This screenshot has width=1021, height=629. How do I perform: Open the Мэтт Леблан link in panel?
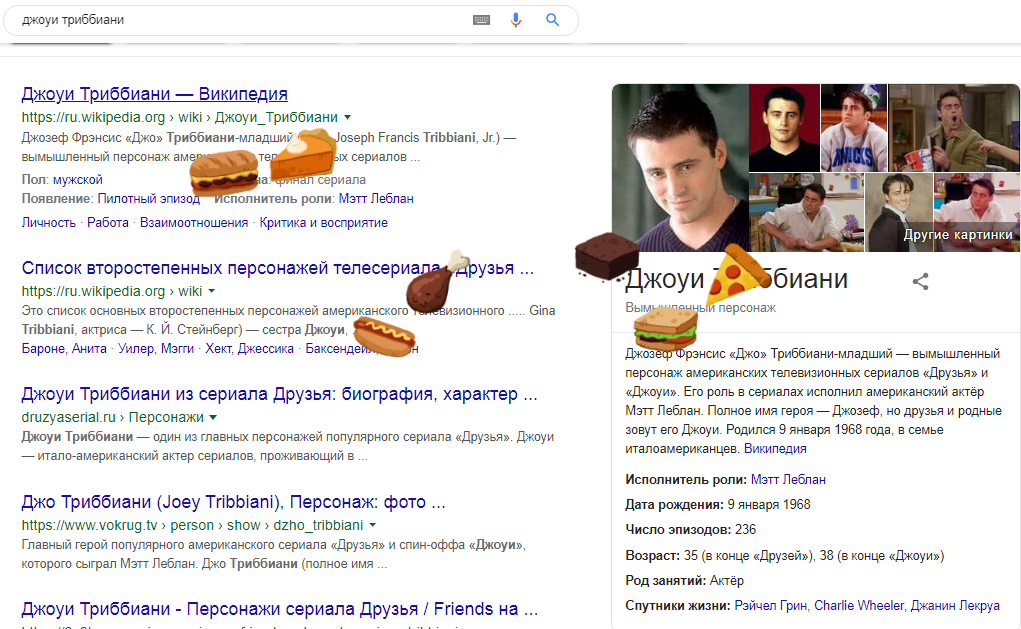[788, 479]
